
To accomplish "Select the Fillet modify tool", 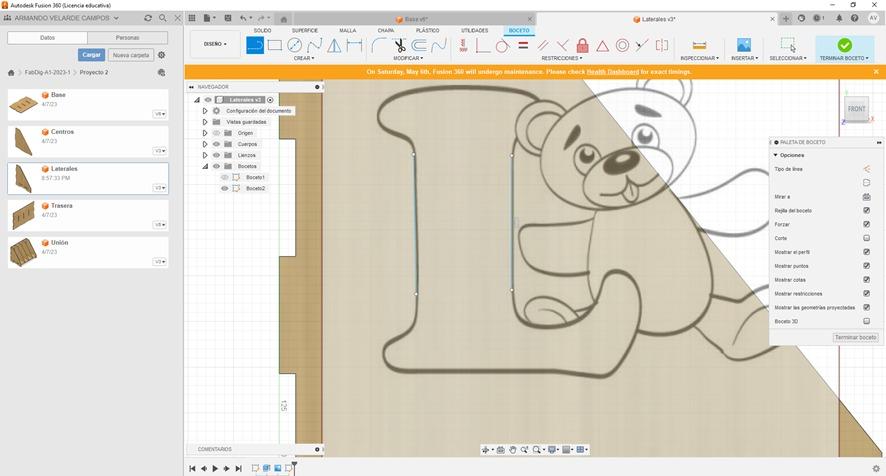I will point(379,45).
